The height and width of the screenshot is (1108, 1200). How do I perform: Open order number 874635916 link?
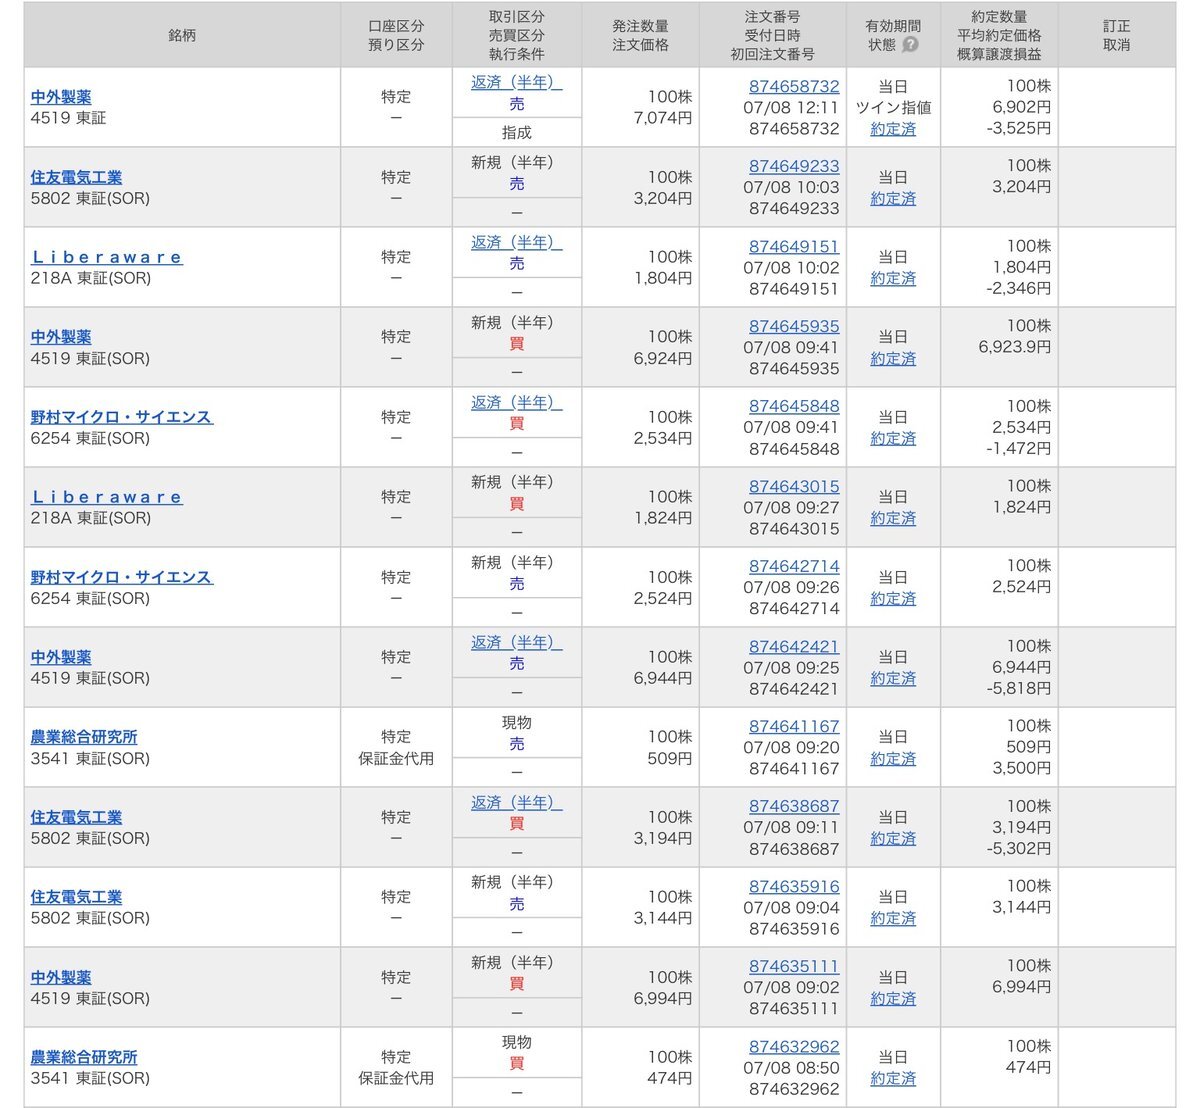(x=794, y=887)
